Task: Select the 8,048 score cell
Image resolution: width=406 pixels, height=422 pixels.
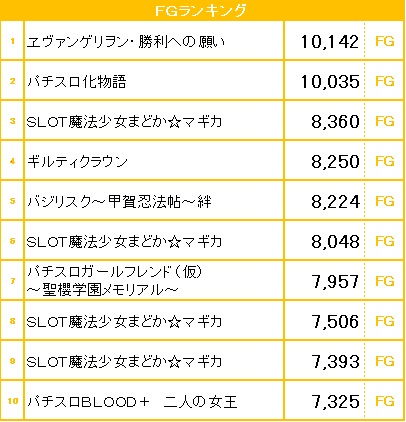Action: (335, 242)
